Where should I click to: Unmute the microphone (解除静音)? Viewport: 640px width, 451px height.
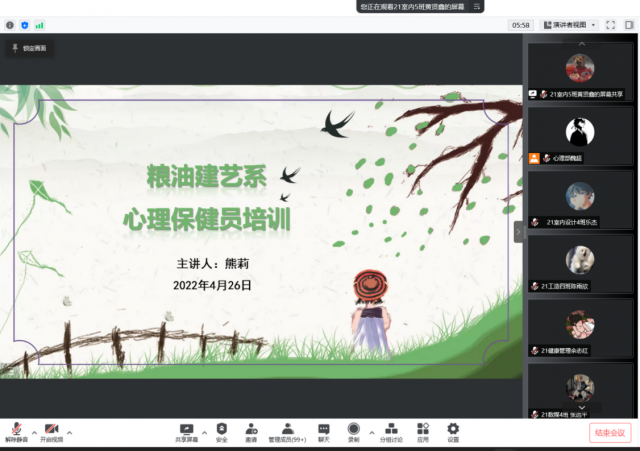[x=17, y=431]
